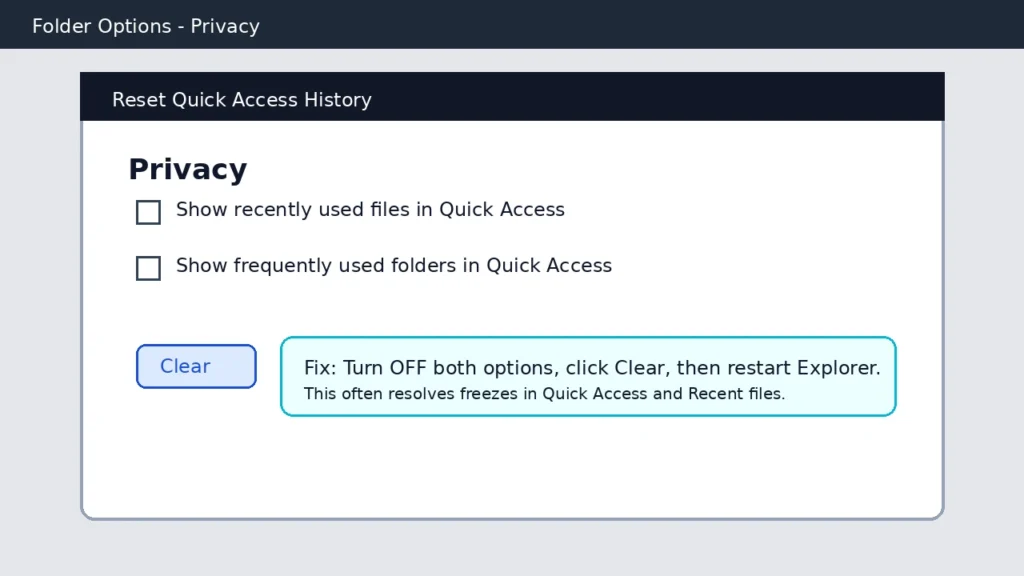Click the label "Show recently used files in Quick Access"
The image size is (1024, 576).
pyautogui.click(x=370, y=210)
